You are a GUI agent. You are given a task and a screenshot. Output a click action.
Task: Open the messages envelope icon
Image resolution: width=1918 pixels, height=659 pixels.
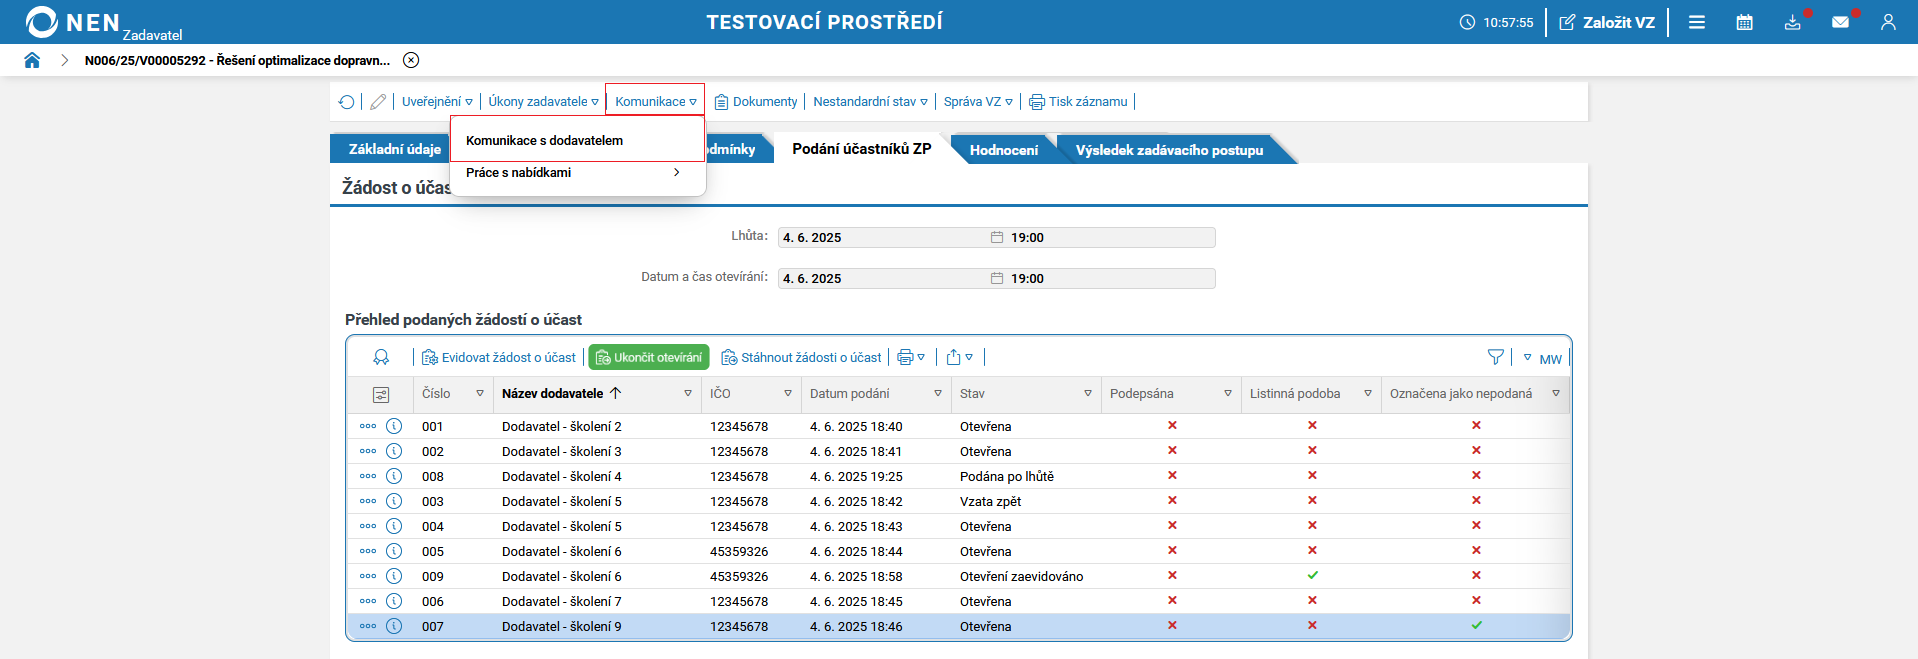click(x=1840, y=22)
